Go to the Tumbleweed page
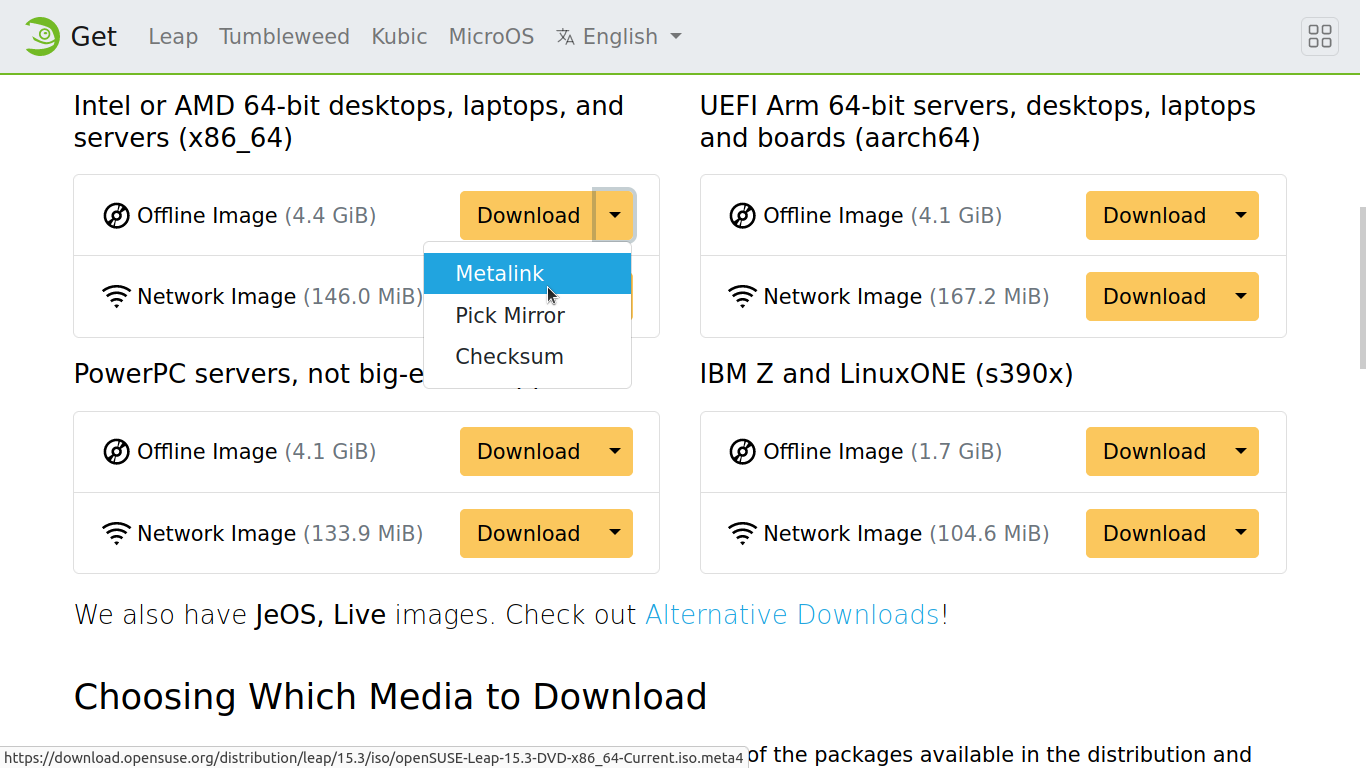 coord(284,37)
